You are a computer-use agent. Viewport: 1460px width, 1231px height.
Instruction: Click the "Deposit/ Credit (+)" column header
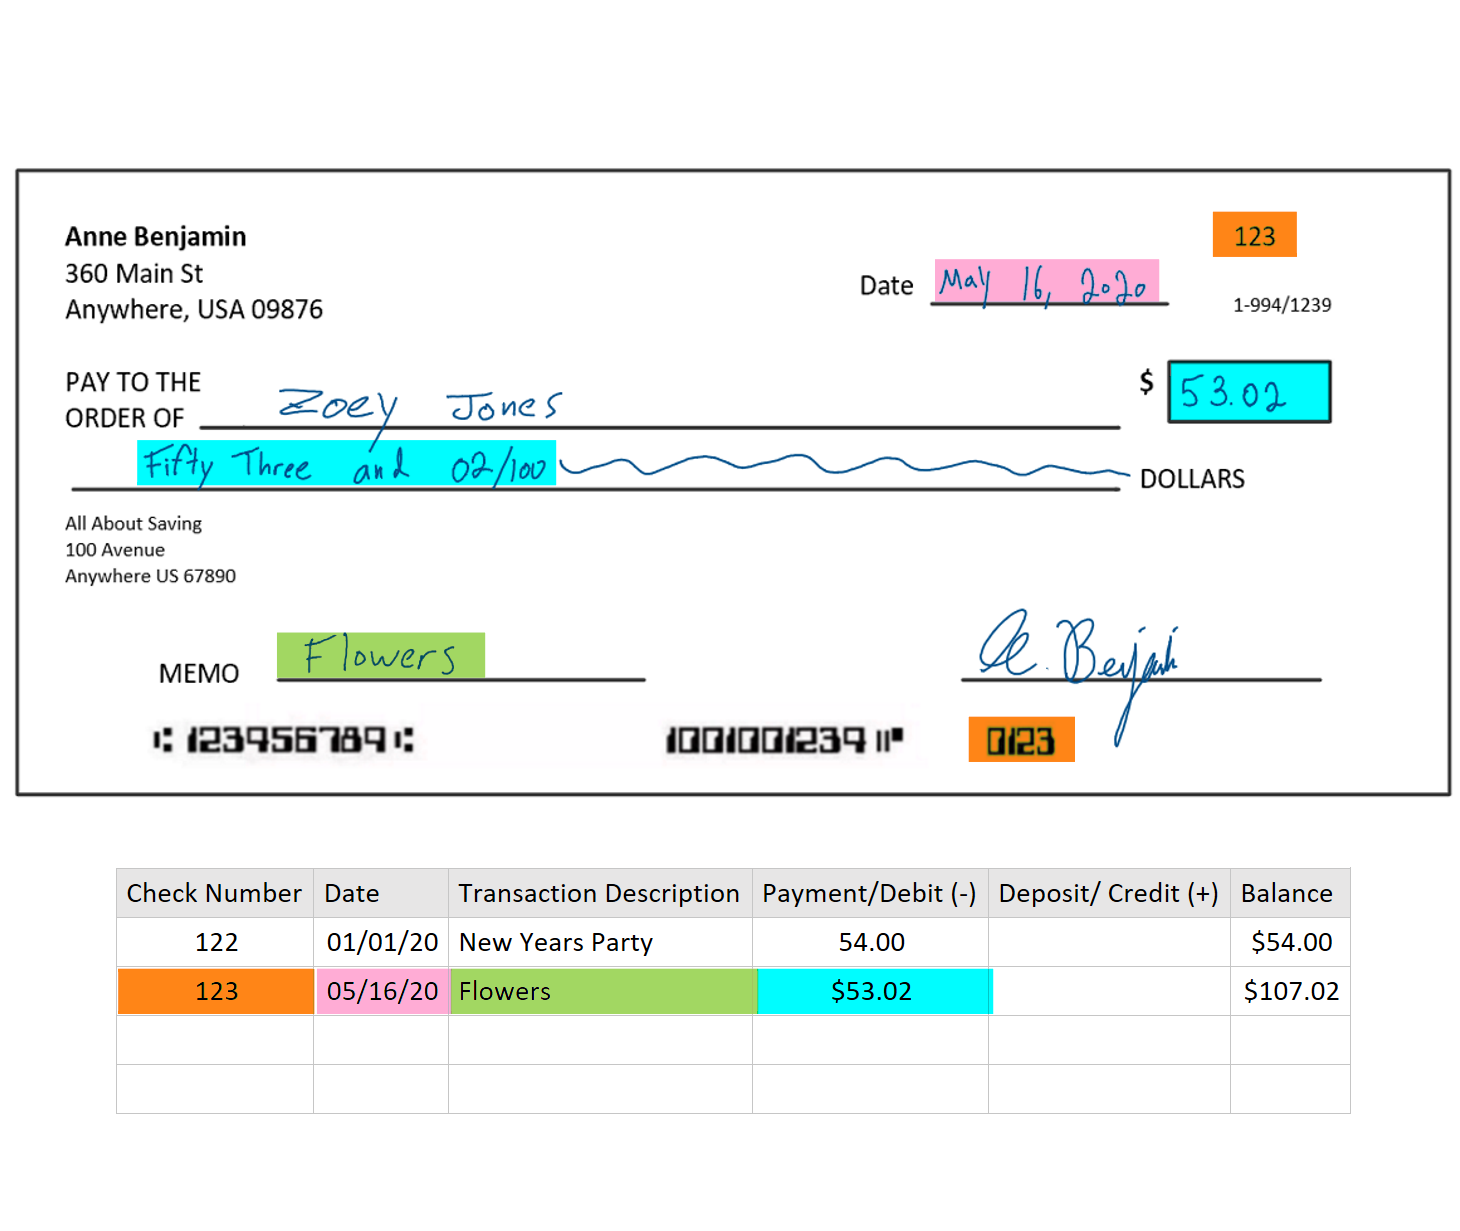coord(1109,893)
